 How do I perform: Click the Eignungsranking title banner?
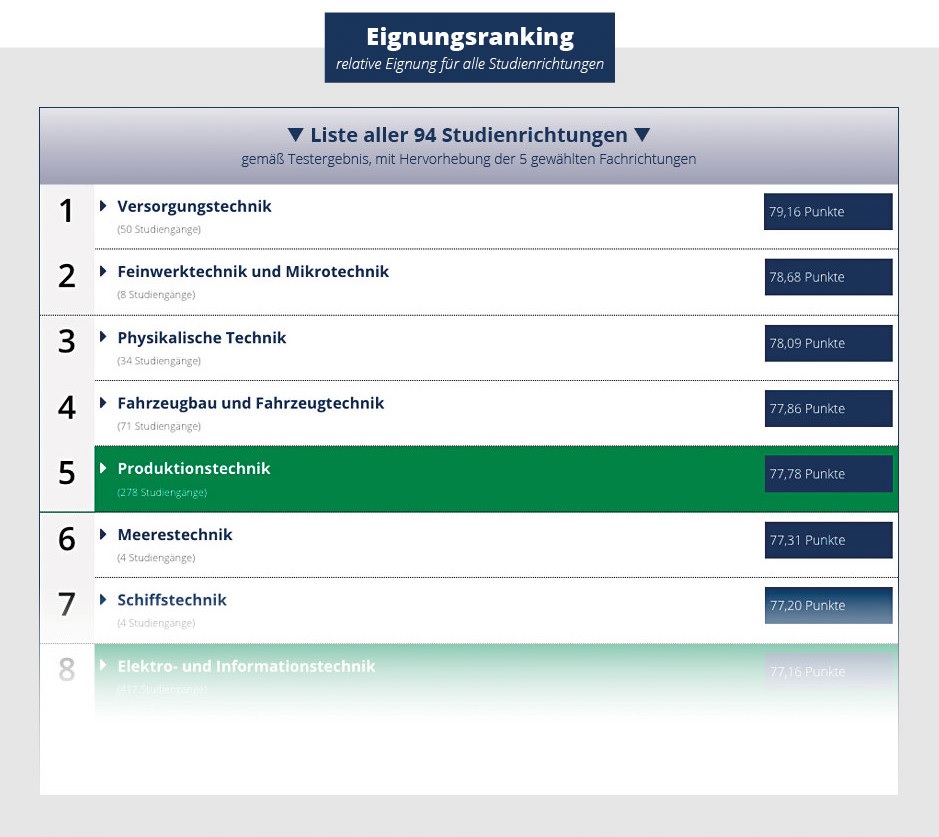[x=469, y=47]
